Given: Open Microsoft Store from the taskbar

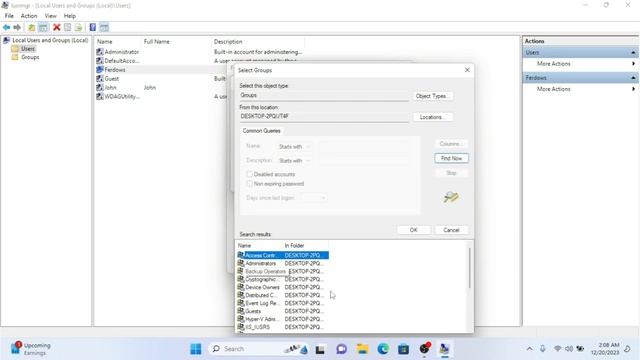Looking at the screenshot, I should click(x=404, y=349).
